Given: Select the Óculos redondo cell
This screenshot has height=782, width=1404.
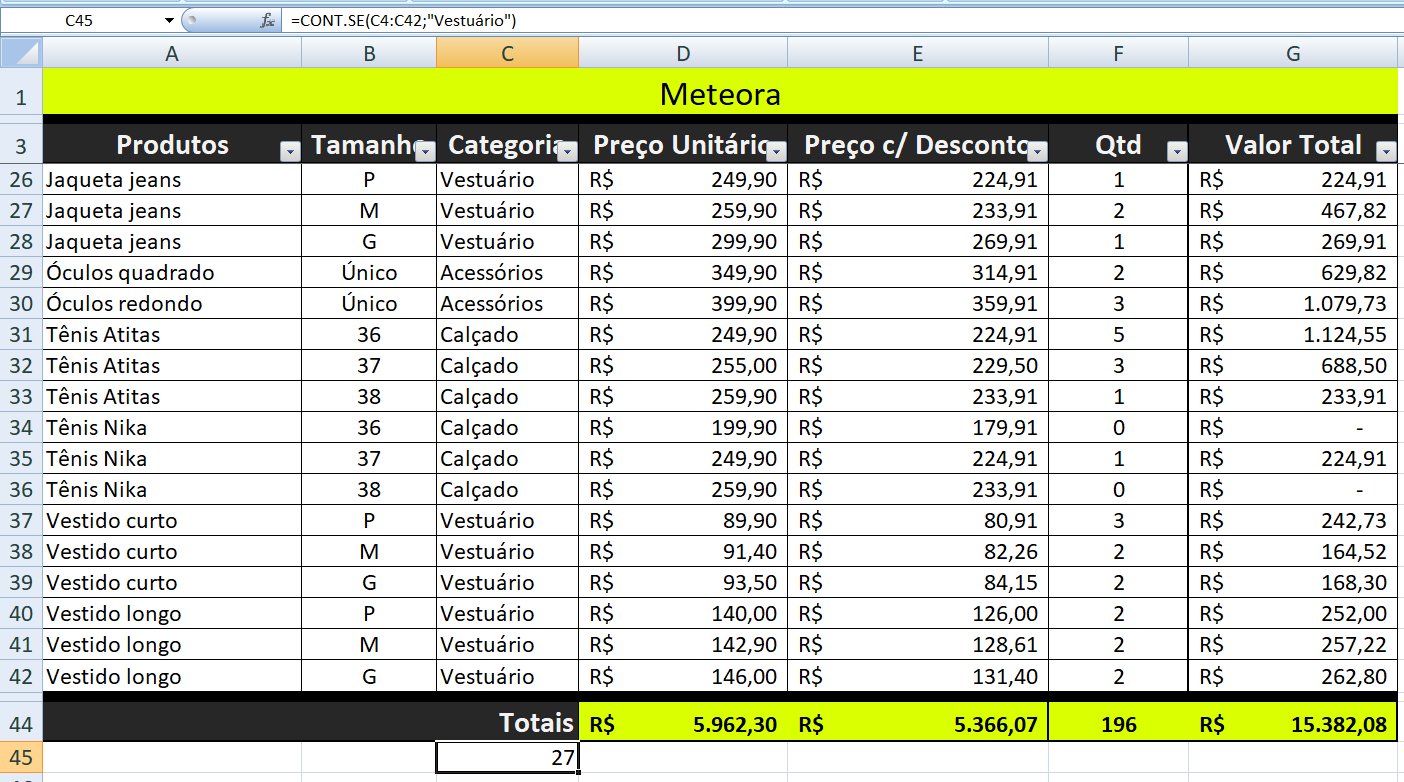Looking at the screenshot, I should click(x=172, y=304).
